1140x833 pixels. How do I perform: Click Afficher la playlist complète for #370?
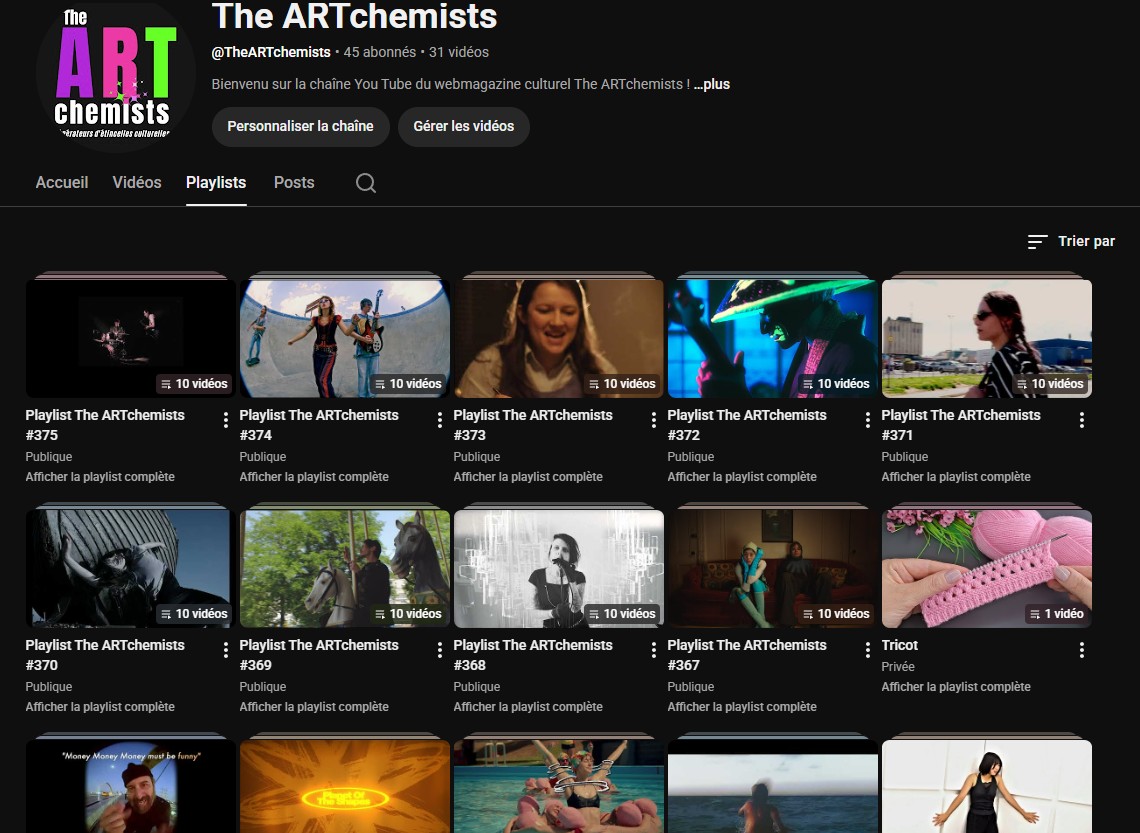[x=100, y=707]
